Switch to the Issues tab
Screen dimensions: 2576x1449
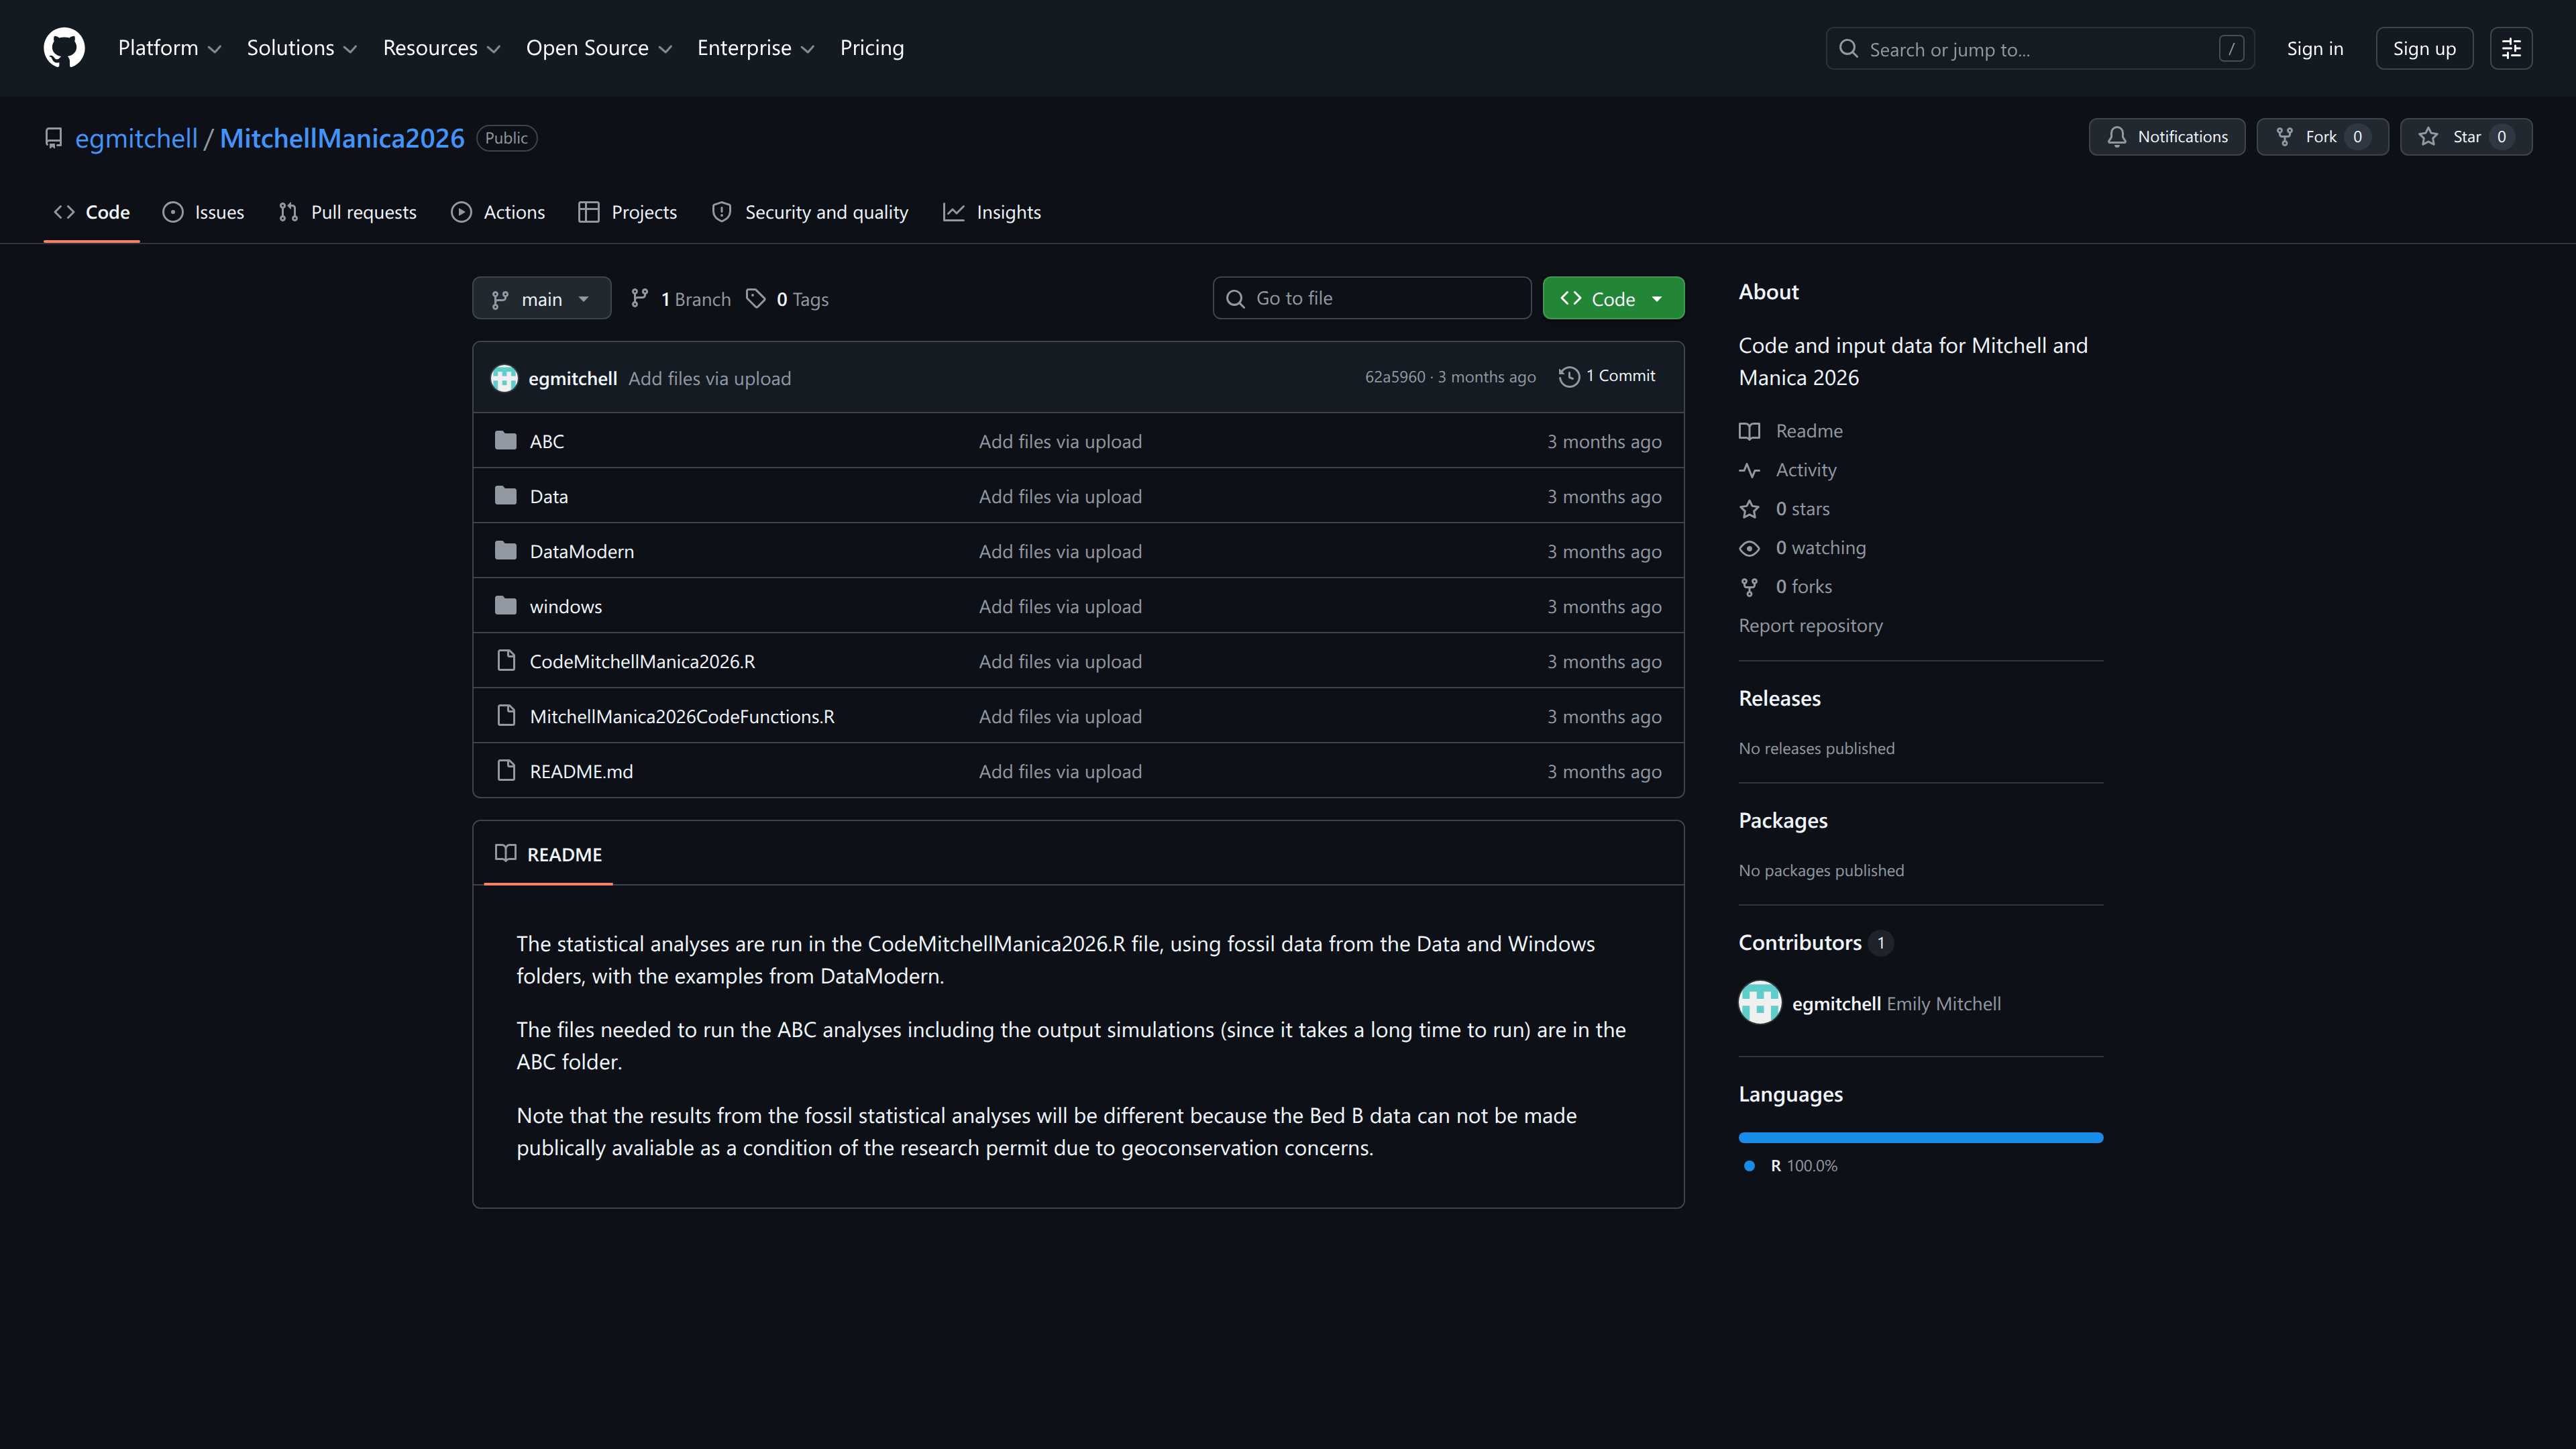[203, 212]
